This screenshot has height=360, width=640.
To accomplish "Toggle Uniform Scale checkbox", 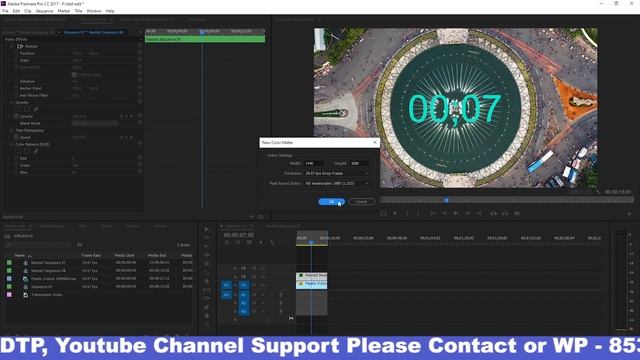I will pos(74,75).
